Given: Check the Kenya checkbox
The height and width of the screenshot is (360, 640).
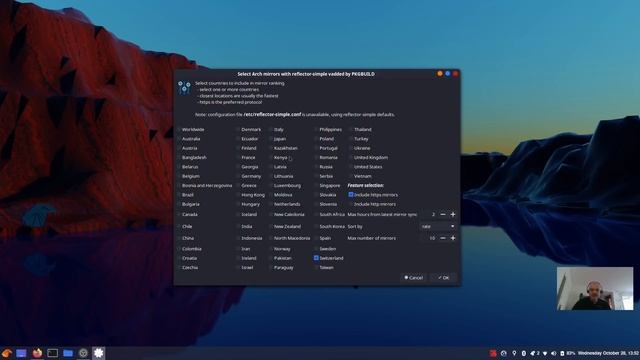Looking at the screenshot, I should [271, 158].
